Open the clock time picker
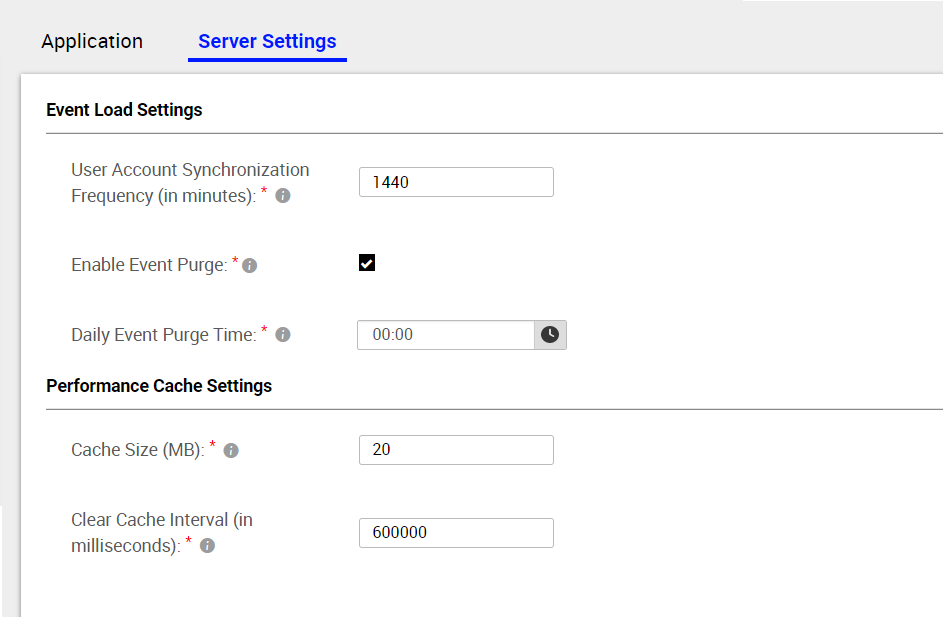The height and width of the screenshot is (617, 943). (550, 335)
